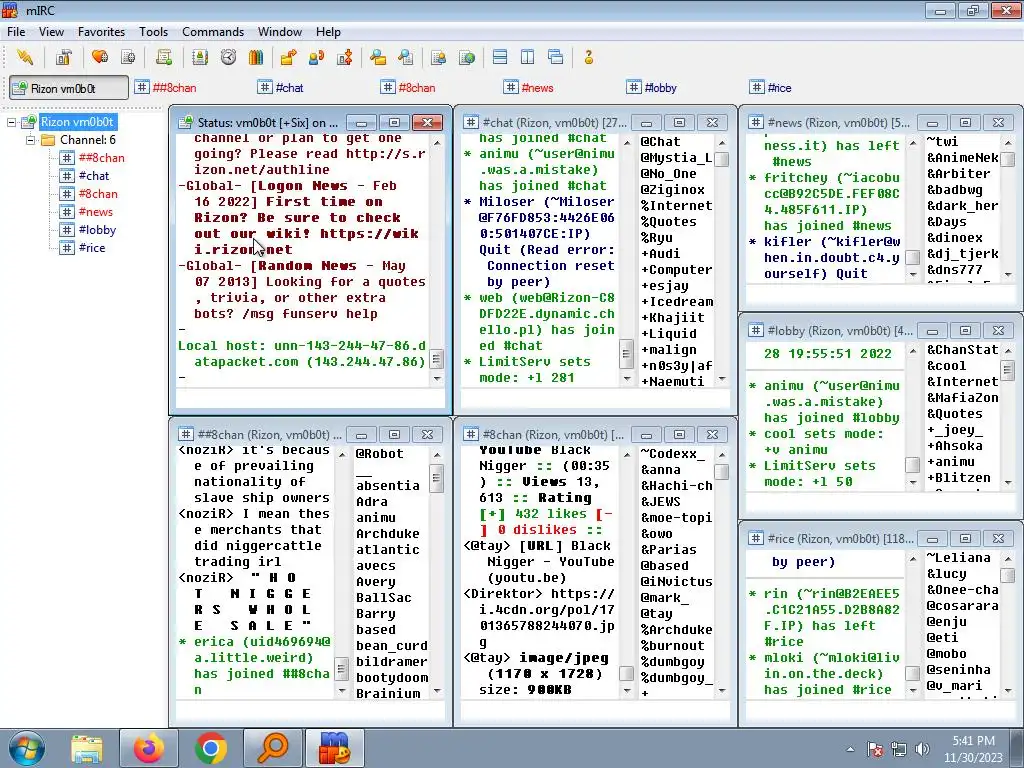Open the File menu
This screenshot has height=768, width=1024.
click(16, 31)
